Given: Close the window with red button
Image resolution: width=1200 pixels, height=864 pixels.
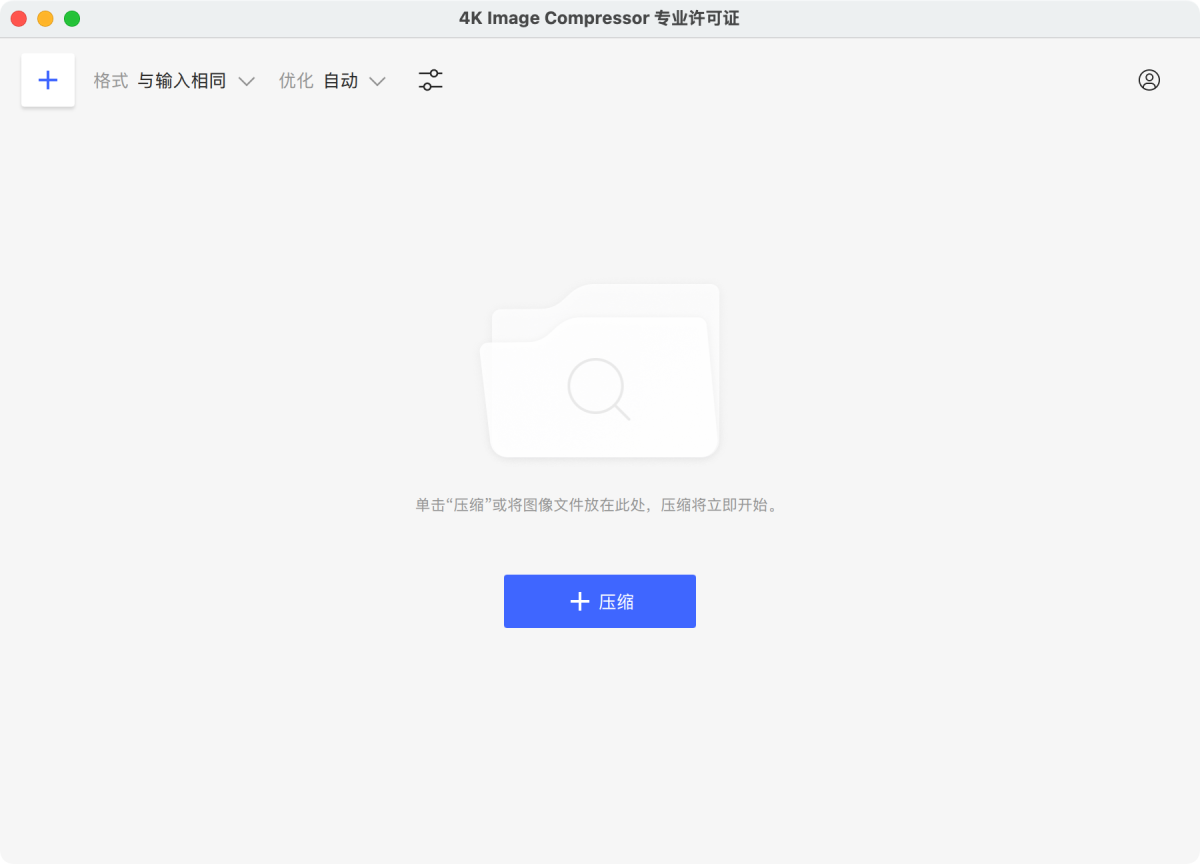Looking at the screenshot, I should click(19, 19).
